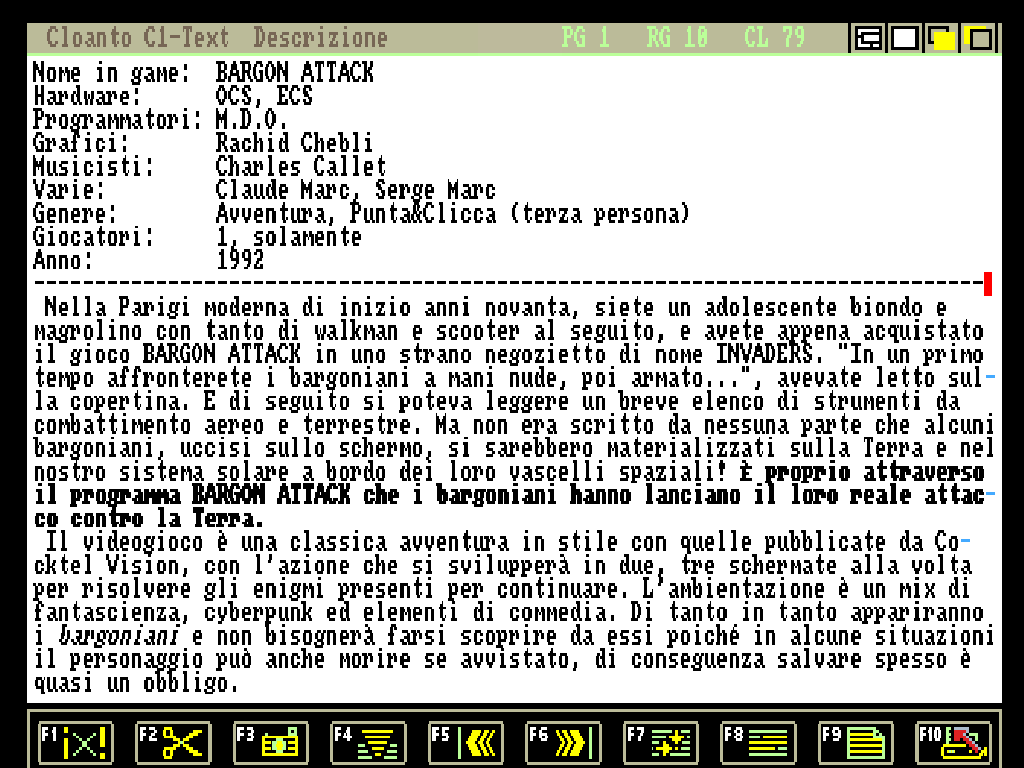
Task: Click the CL 79 column indicator
Action: [x=774, y=39]
